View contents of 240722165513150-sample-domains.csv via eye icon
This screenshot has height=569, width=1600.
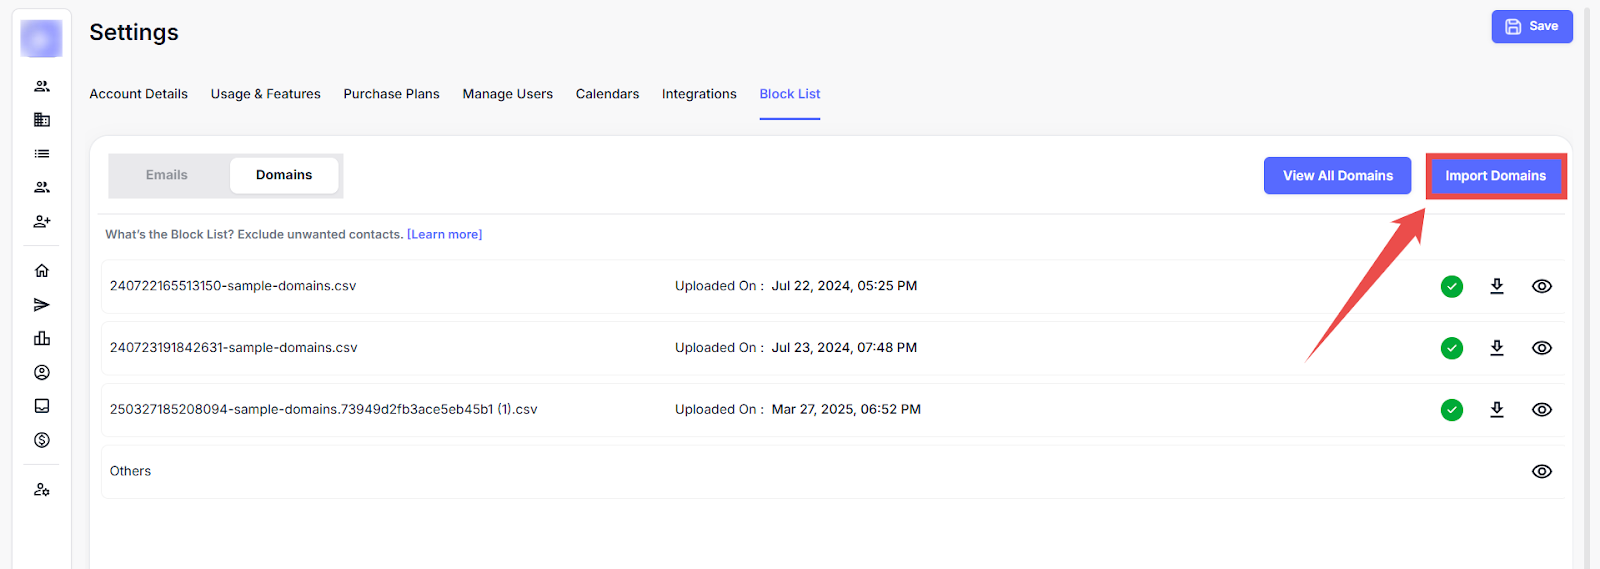1541,286
